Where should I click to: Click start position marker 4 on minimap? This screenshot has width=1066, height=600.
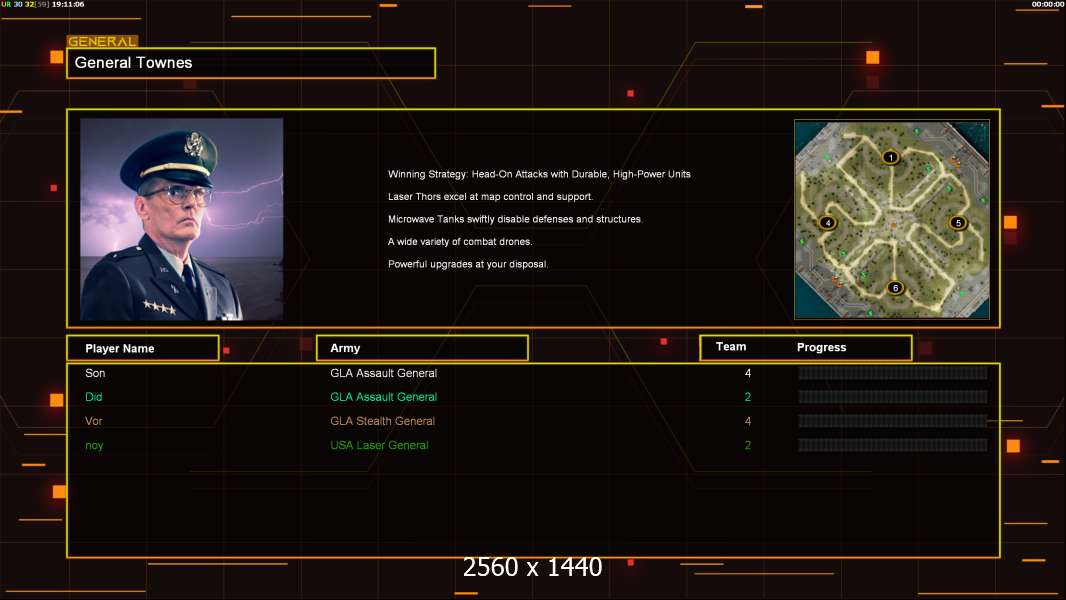pos(827,222)
